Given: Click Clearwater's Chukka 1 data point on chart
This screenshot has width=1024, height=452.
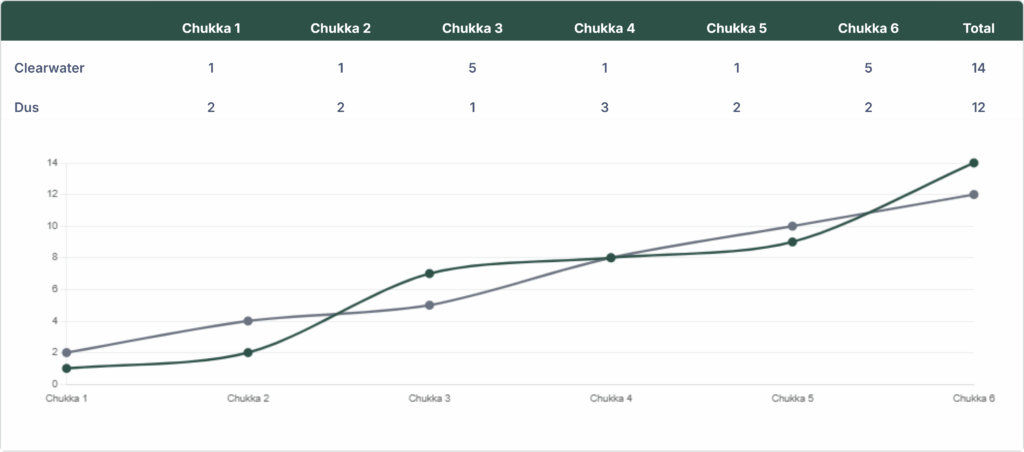Looking at the screenshot, I should click(x=66, y=368).
